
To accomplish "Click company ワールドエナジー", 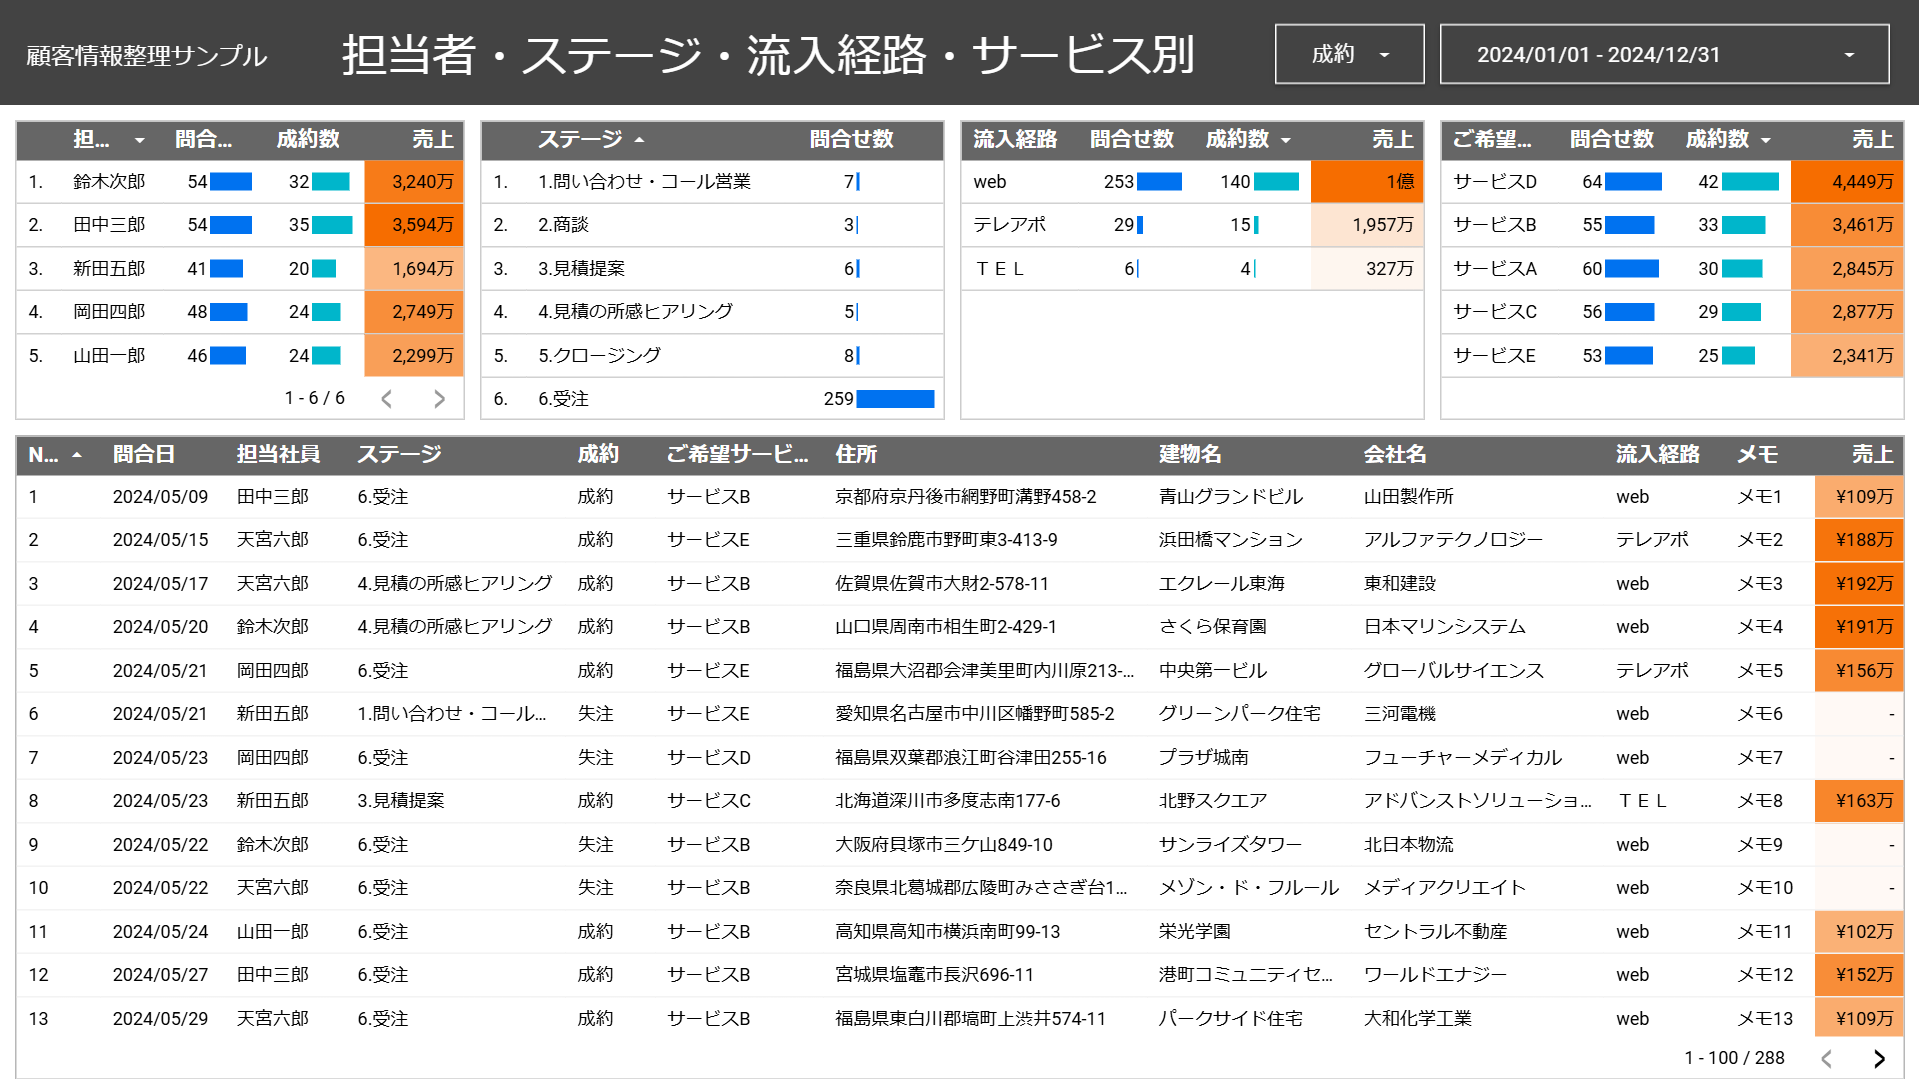I will [x=1435, y=975].
